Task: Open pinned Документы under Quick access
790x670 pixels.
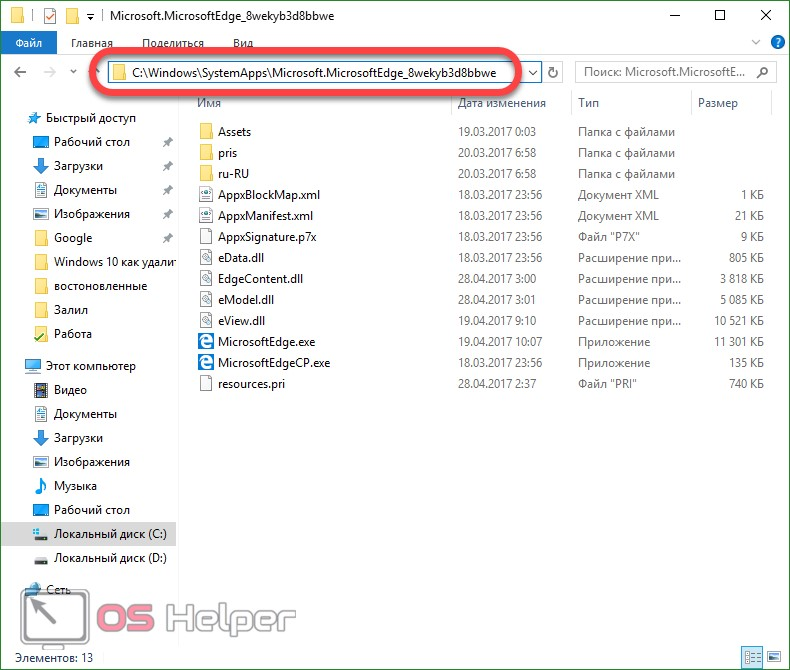Action: click(85, 190)
